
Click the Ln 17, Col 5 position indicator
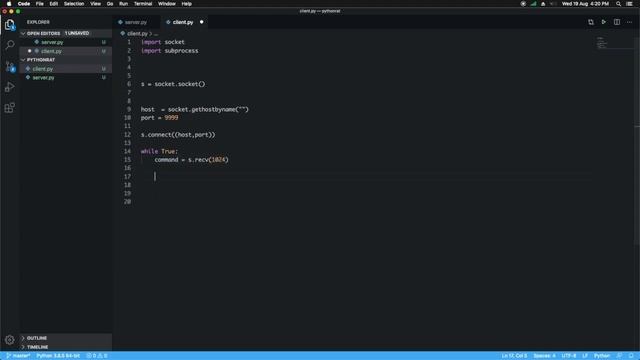(x=514, y=356)
